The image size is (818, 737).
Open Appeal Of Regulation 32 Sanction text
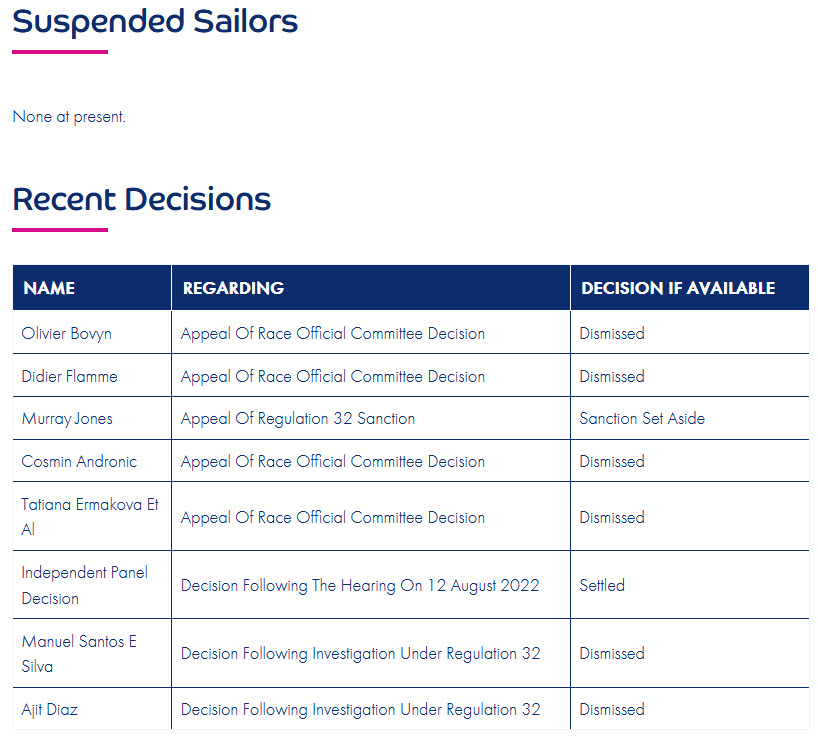tap(297, 419)
